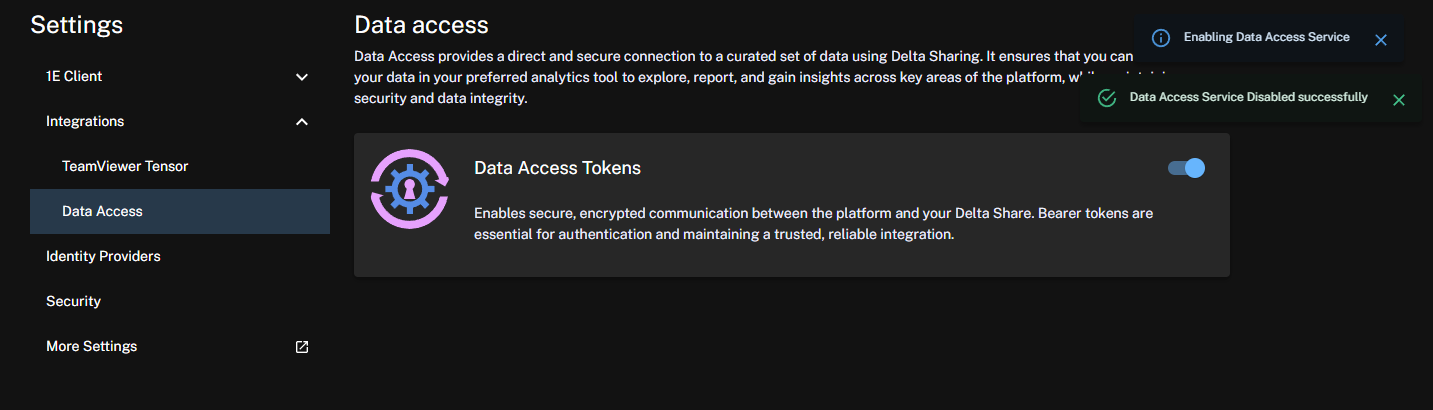Select Data Access in sidebar

102,211
